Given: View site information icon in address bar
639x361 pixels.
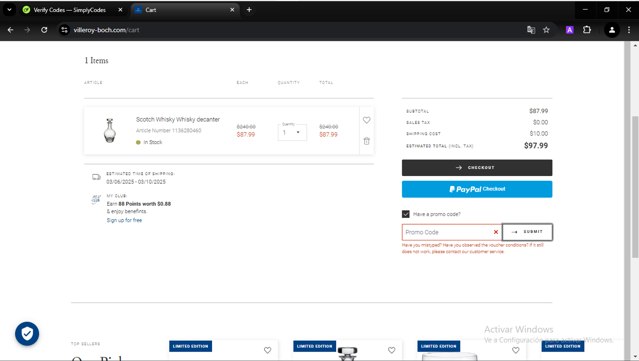Looking at the screenshot, I should (64, 30).
